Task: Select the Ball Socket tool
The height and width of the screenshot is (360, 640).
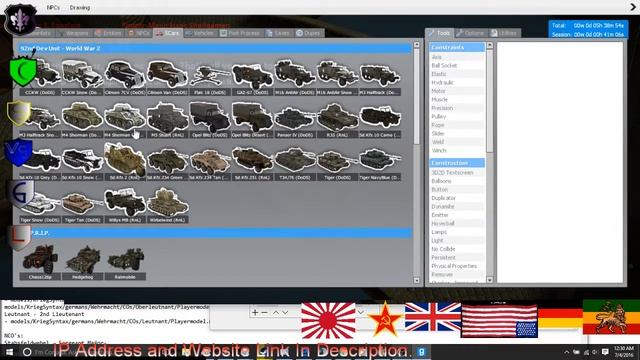Action: click(457, 65)
